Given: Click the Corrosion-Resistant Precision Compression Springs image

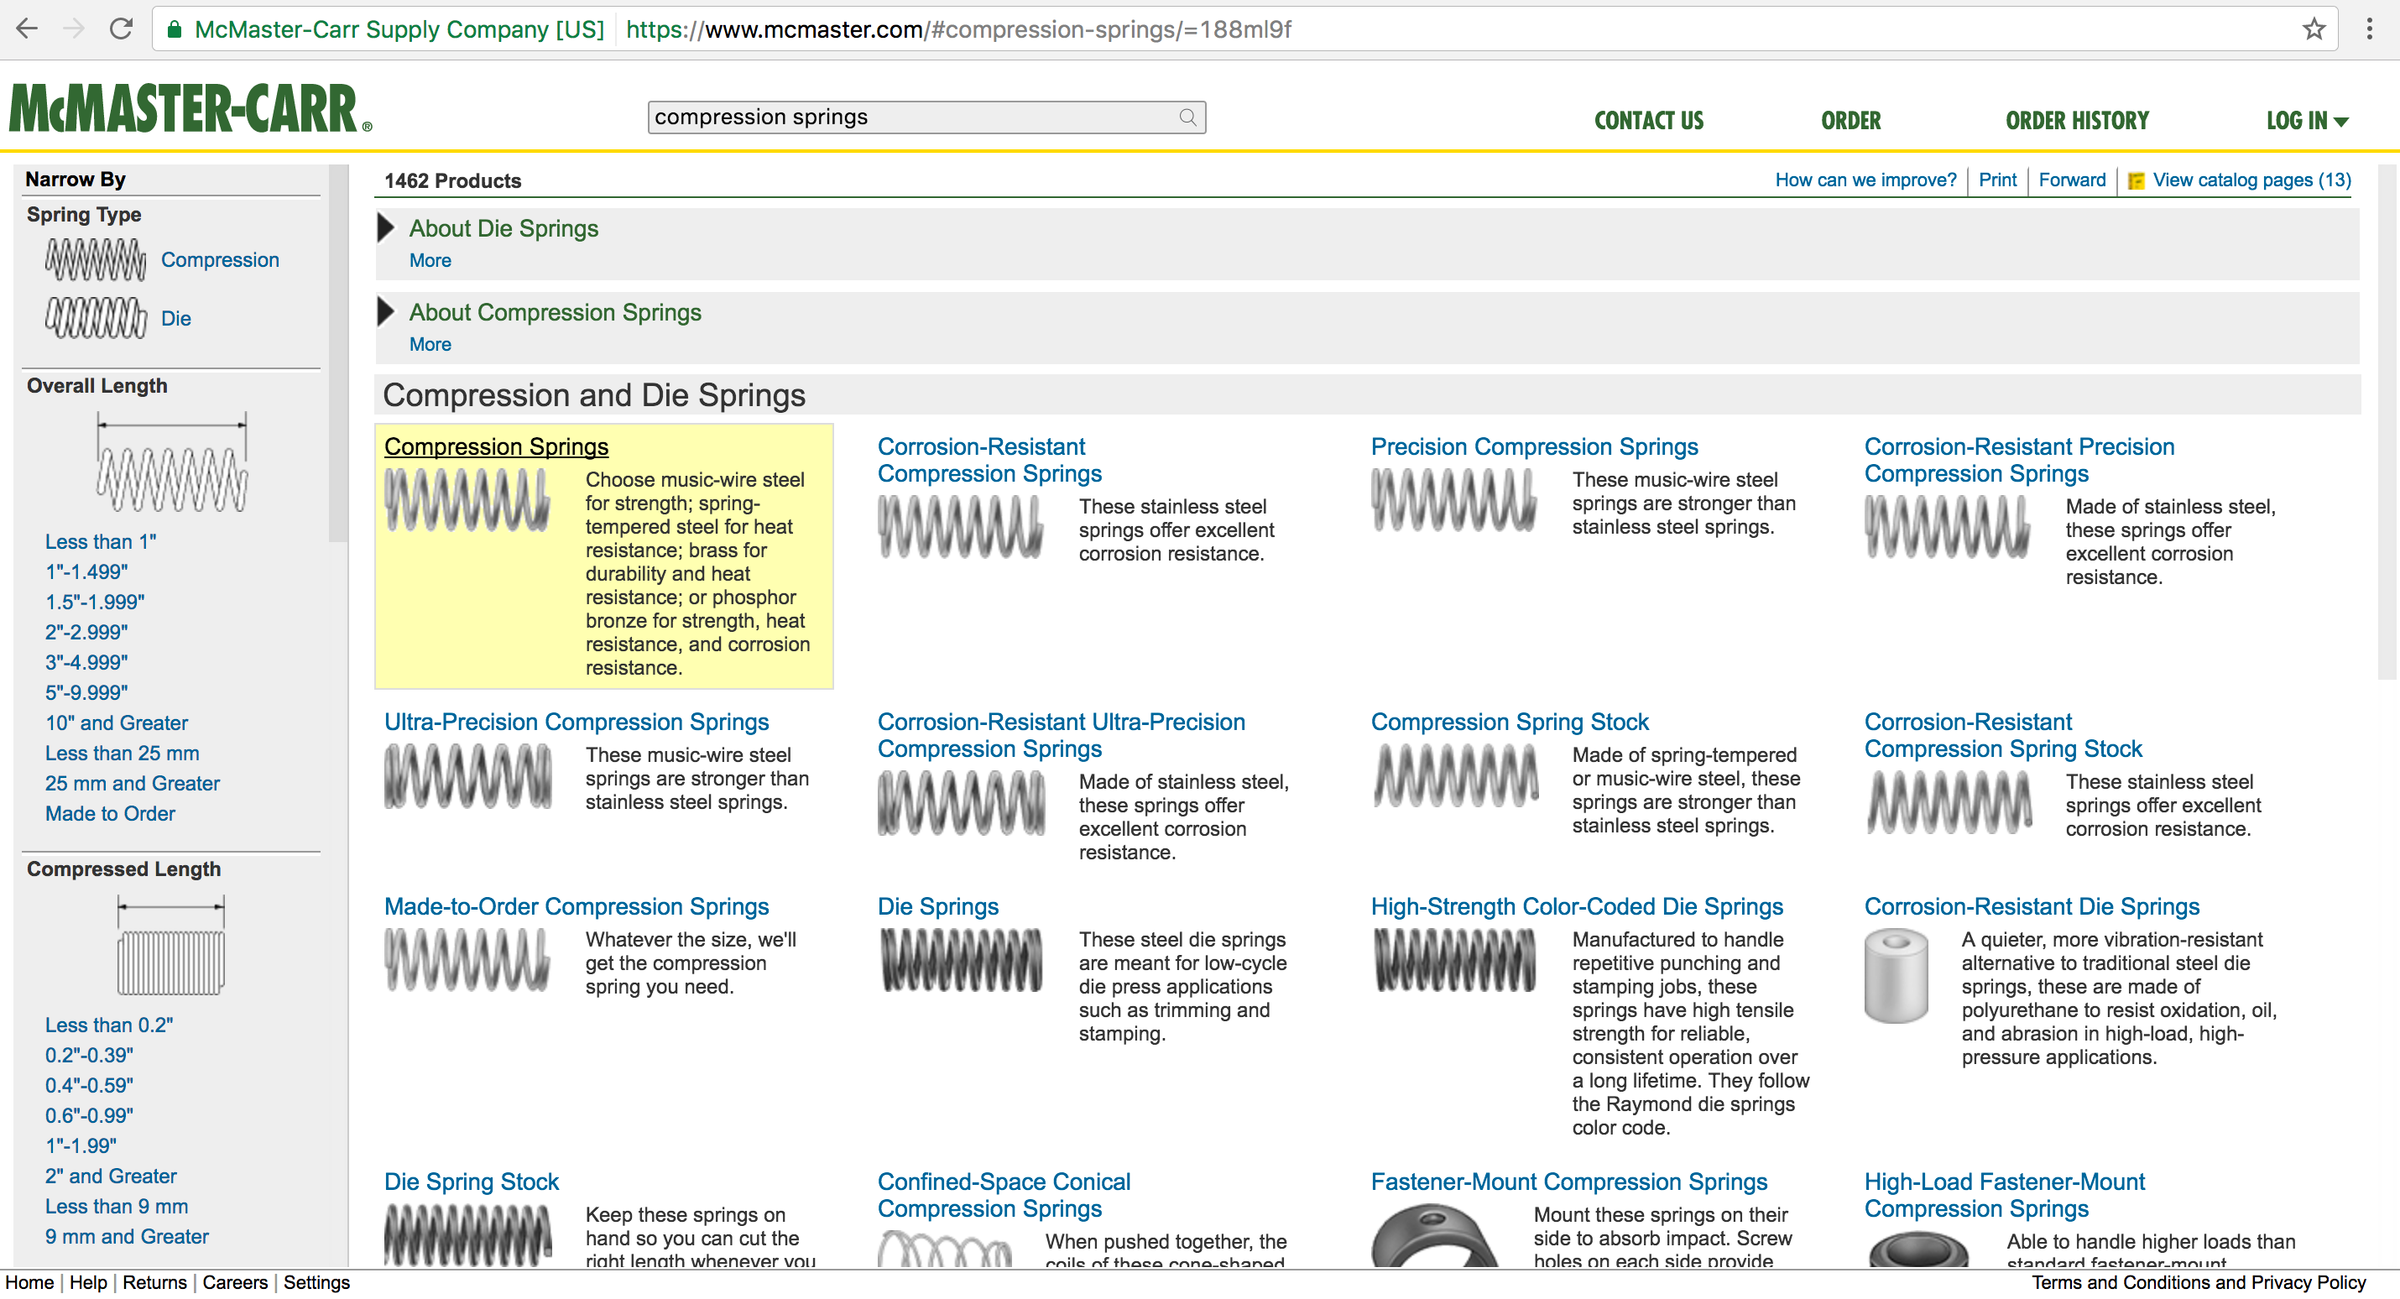Looking at the screenshot, I should tap(1947, 526).
